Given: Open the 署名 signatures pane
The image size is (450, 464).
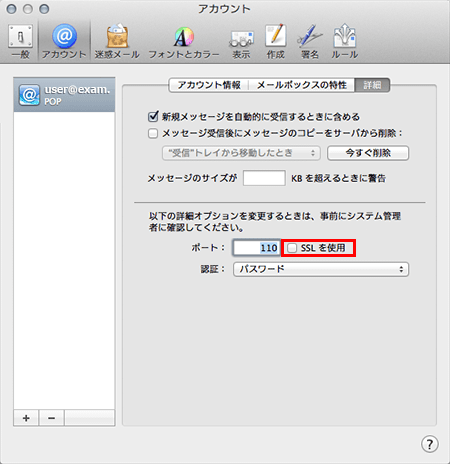Looking at the screenshot, I should pyautogui.click(x=310, y=41).
